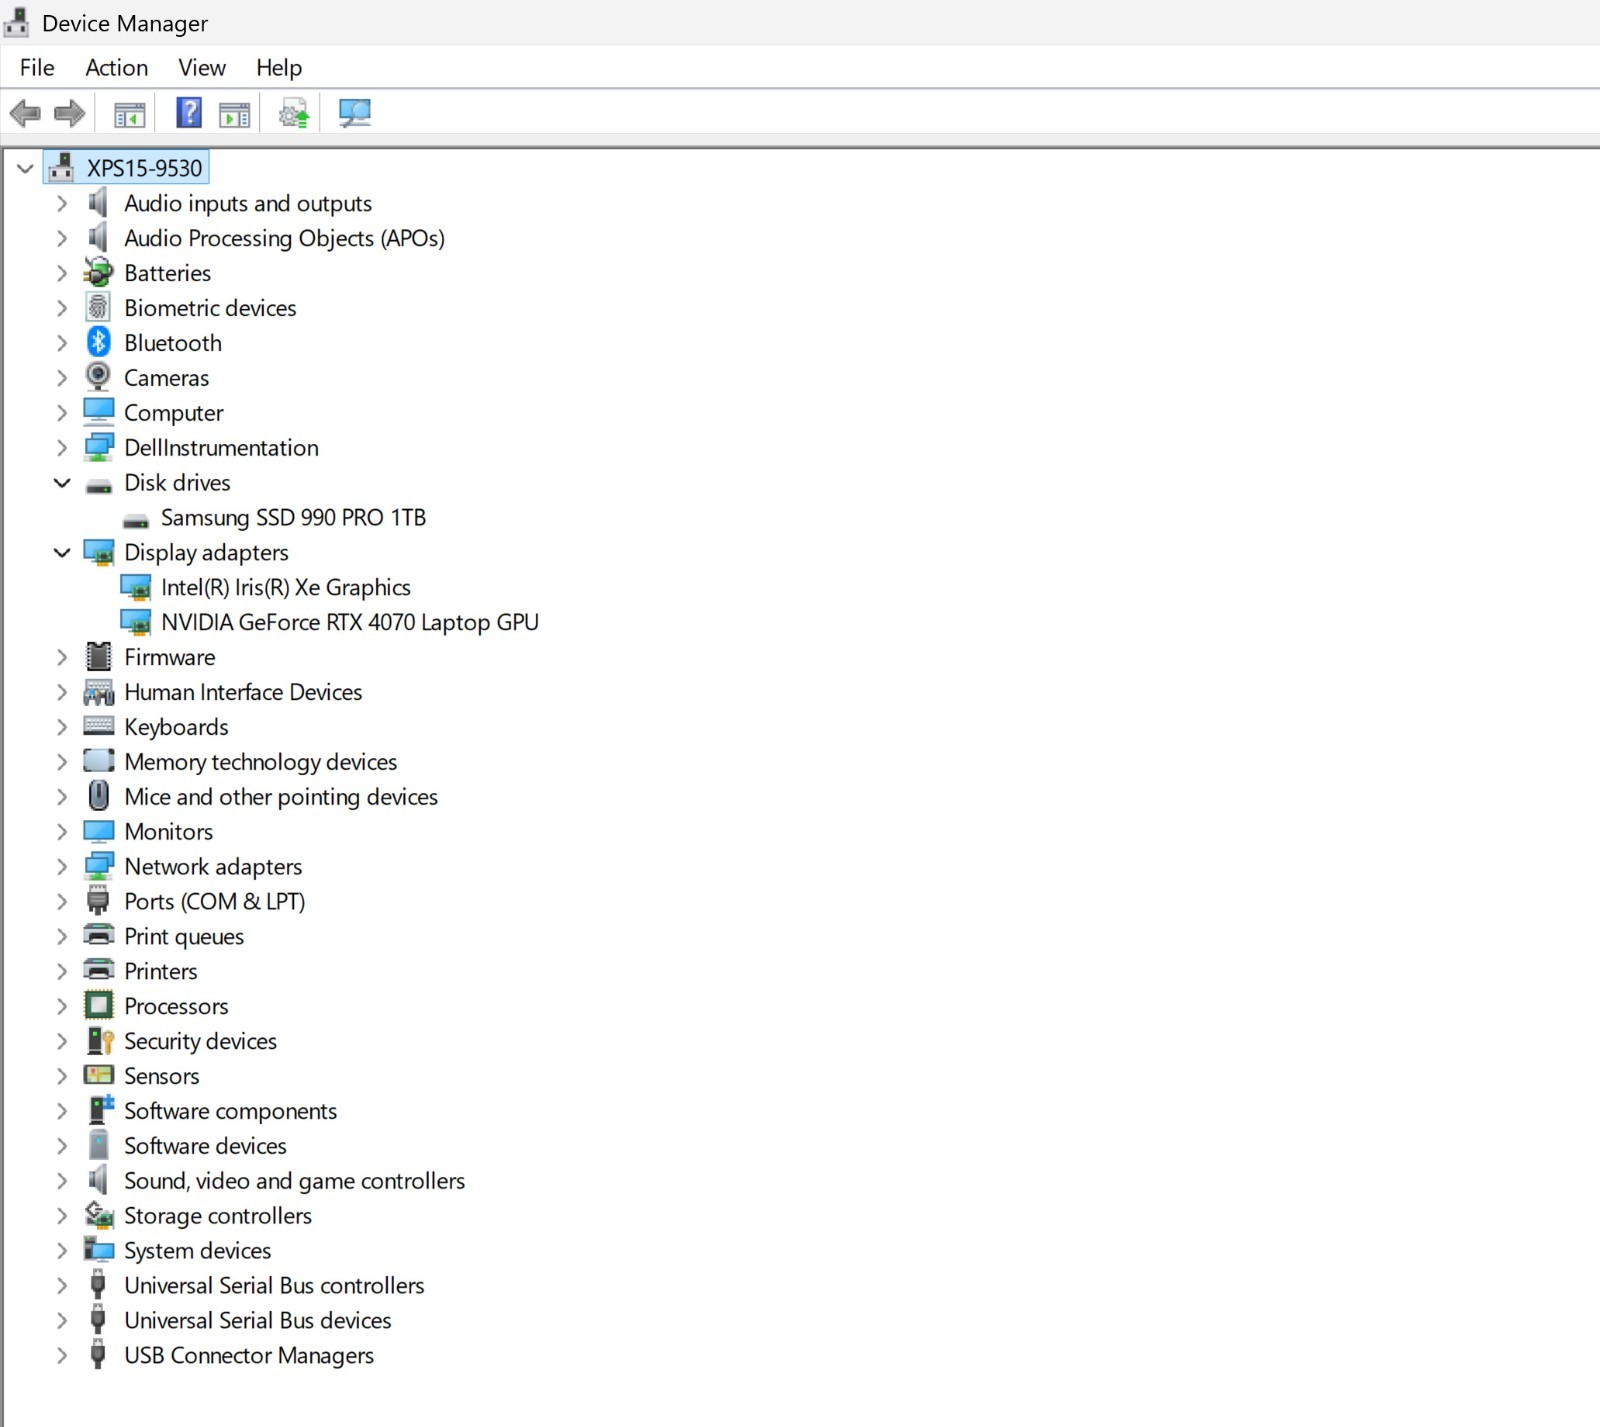Viewport: 1600px width, 1427px height.
Task: Click Scan for hardware changes icon
Action: tap(354, 113)
